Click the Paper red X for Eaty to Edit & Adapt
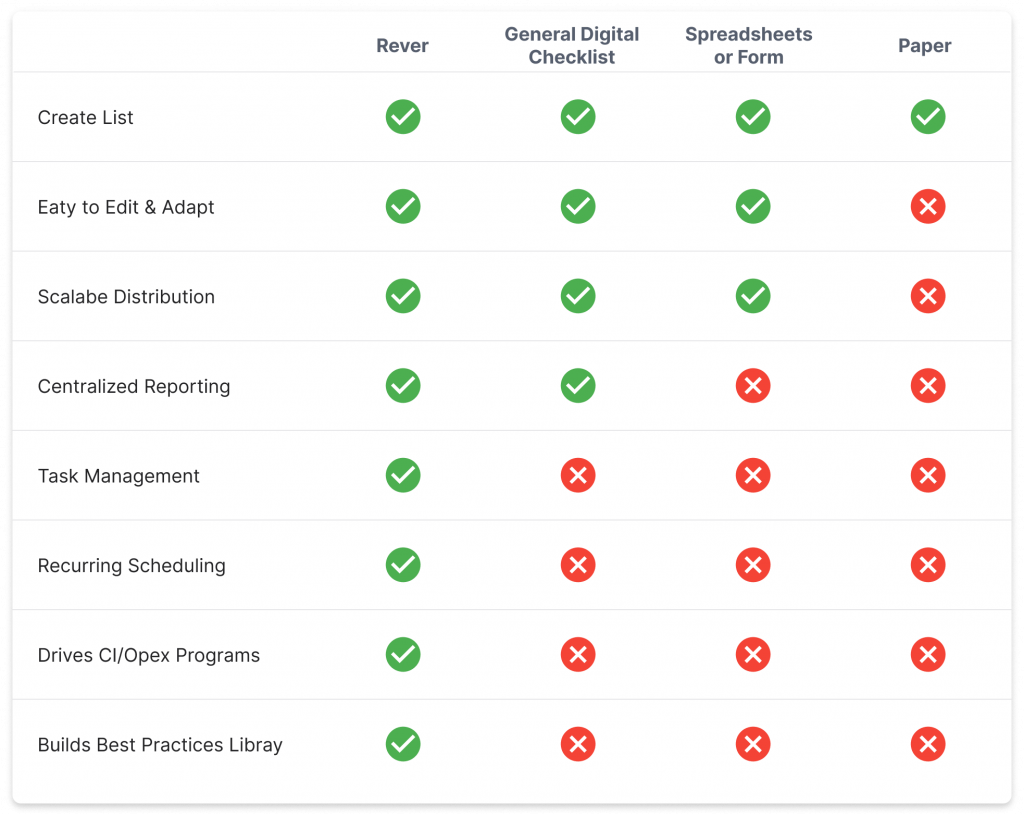Viewport: 1024px width, 817px height. tap(928, 207)
